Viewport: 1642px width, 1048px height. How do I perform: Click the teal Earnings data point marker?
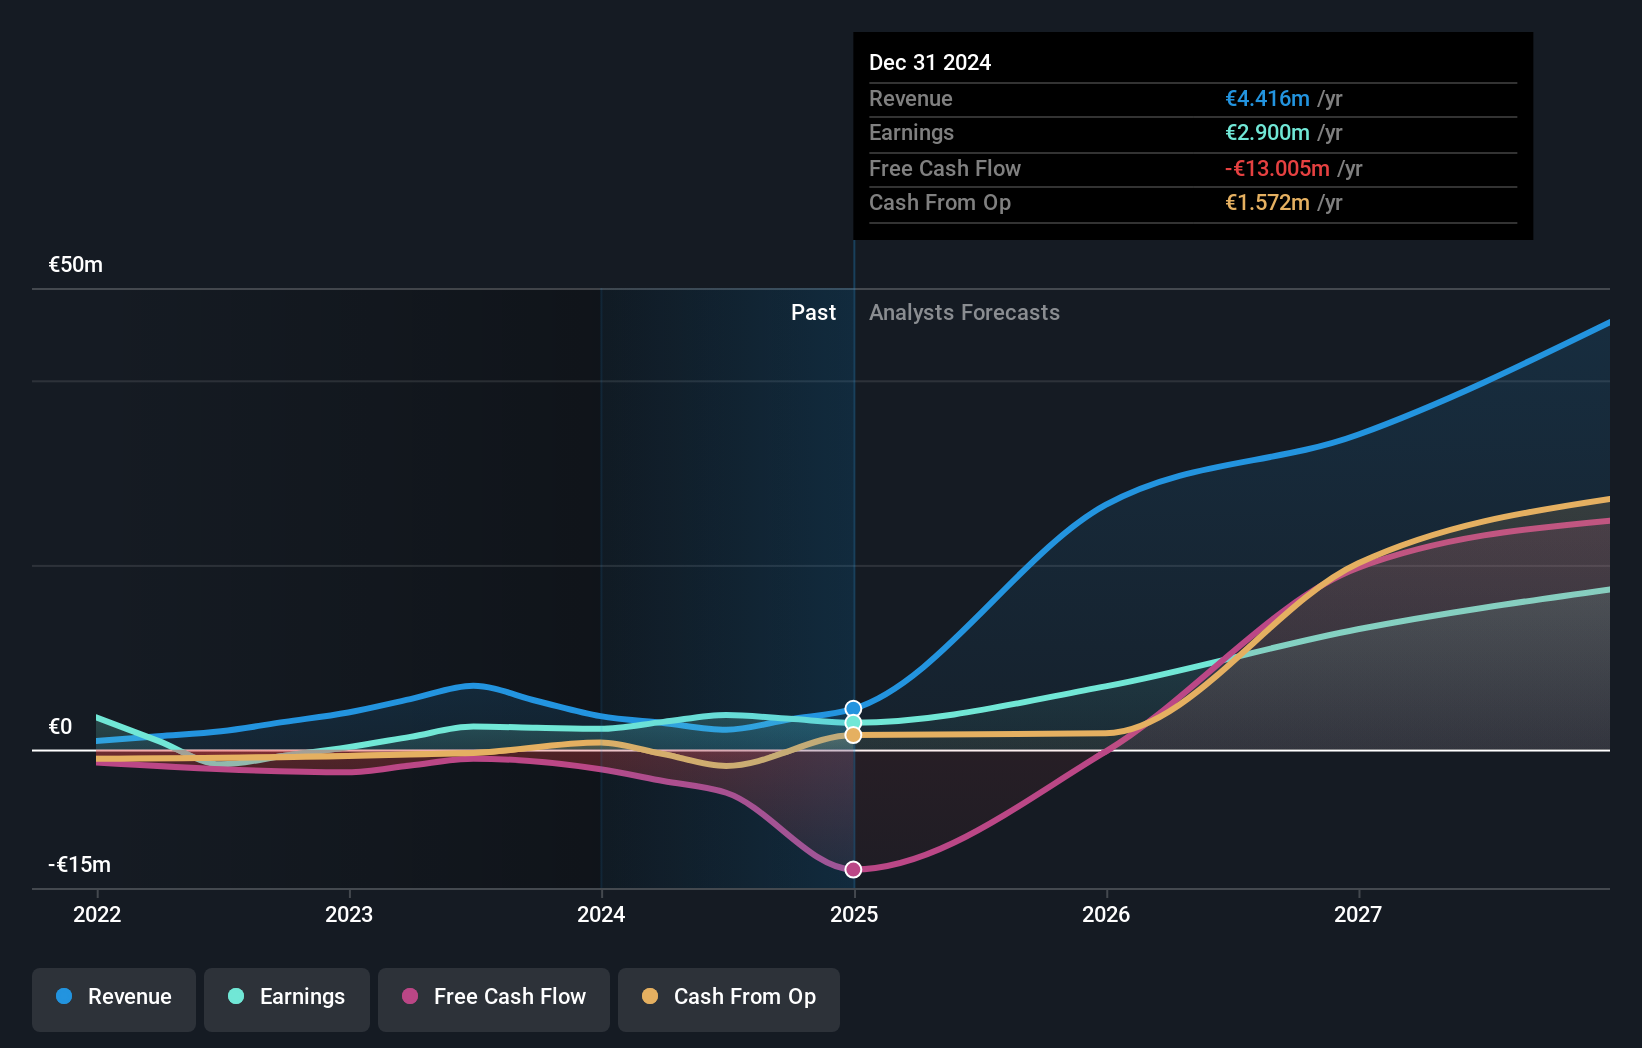[x=852, y=722]
